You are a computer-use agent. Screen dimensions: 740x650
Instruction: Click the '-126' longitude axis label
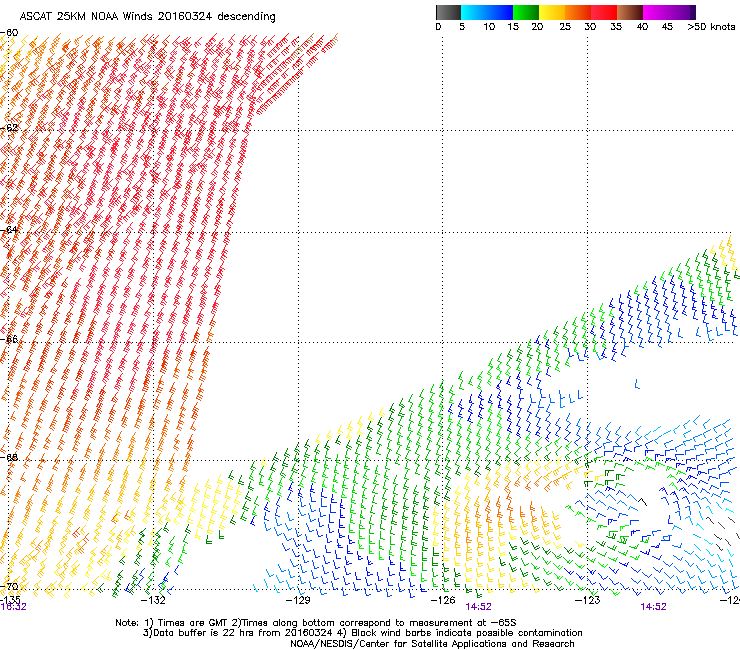[x=442, y=600]
